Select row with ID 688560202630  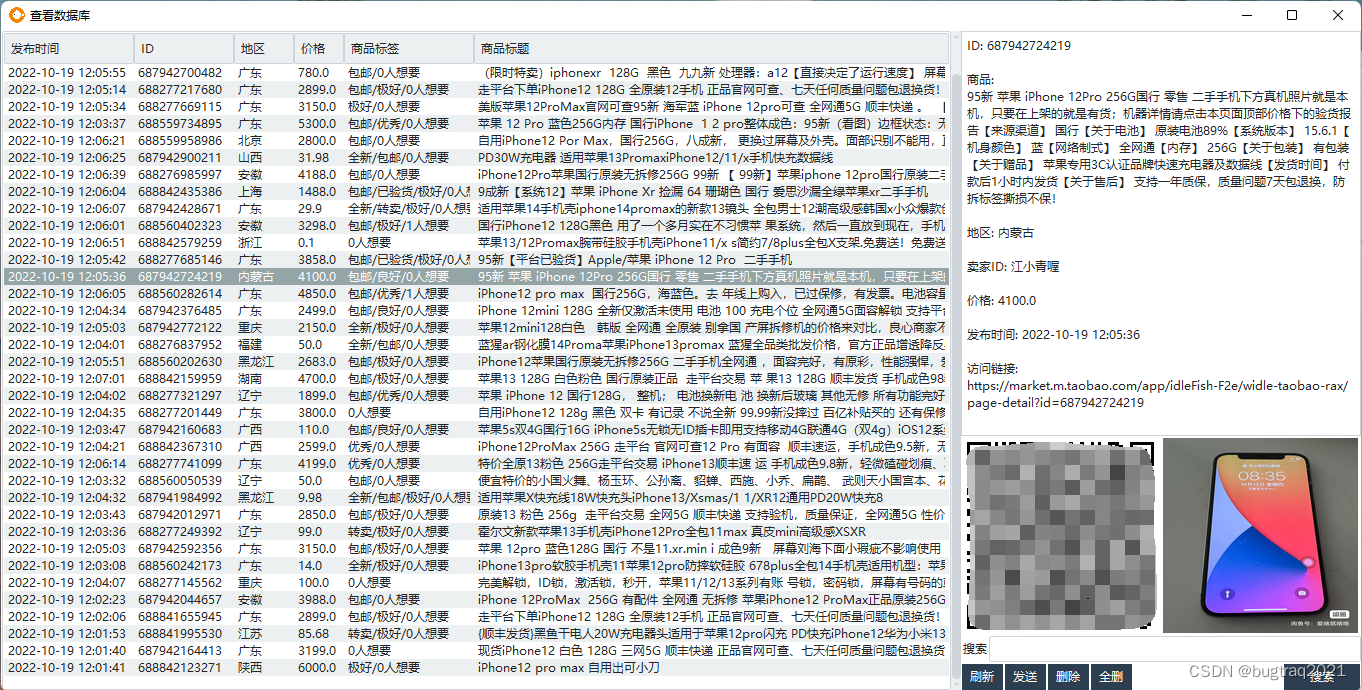tap(475, 362)
